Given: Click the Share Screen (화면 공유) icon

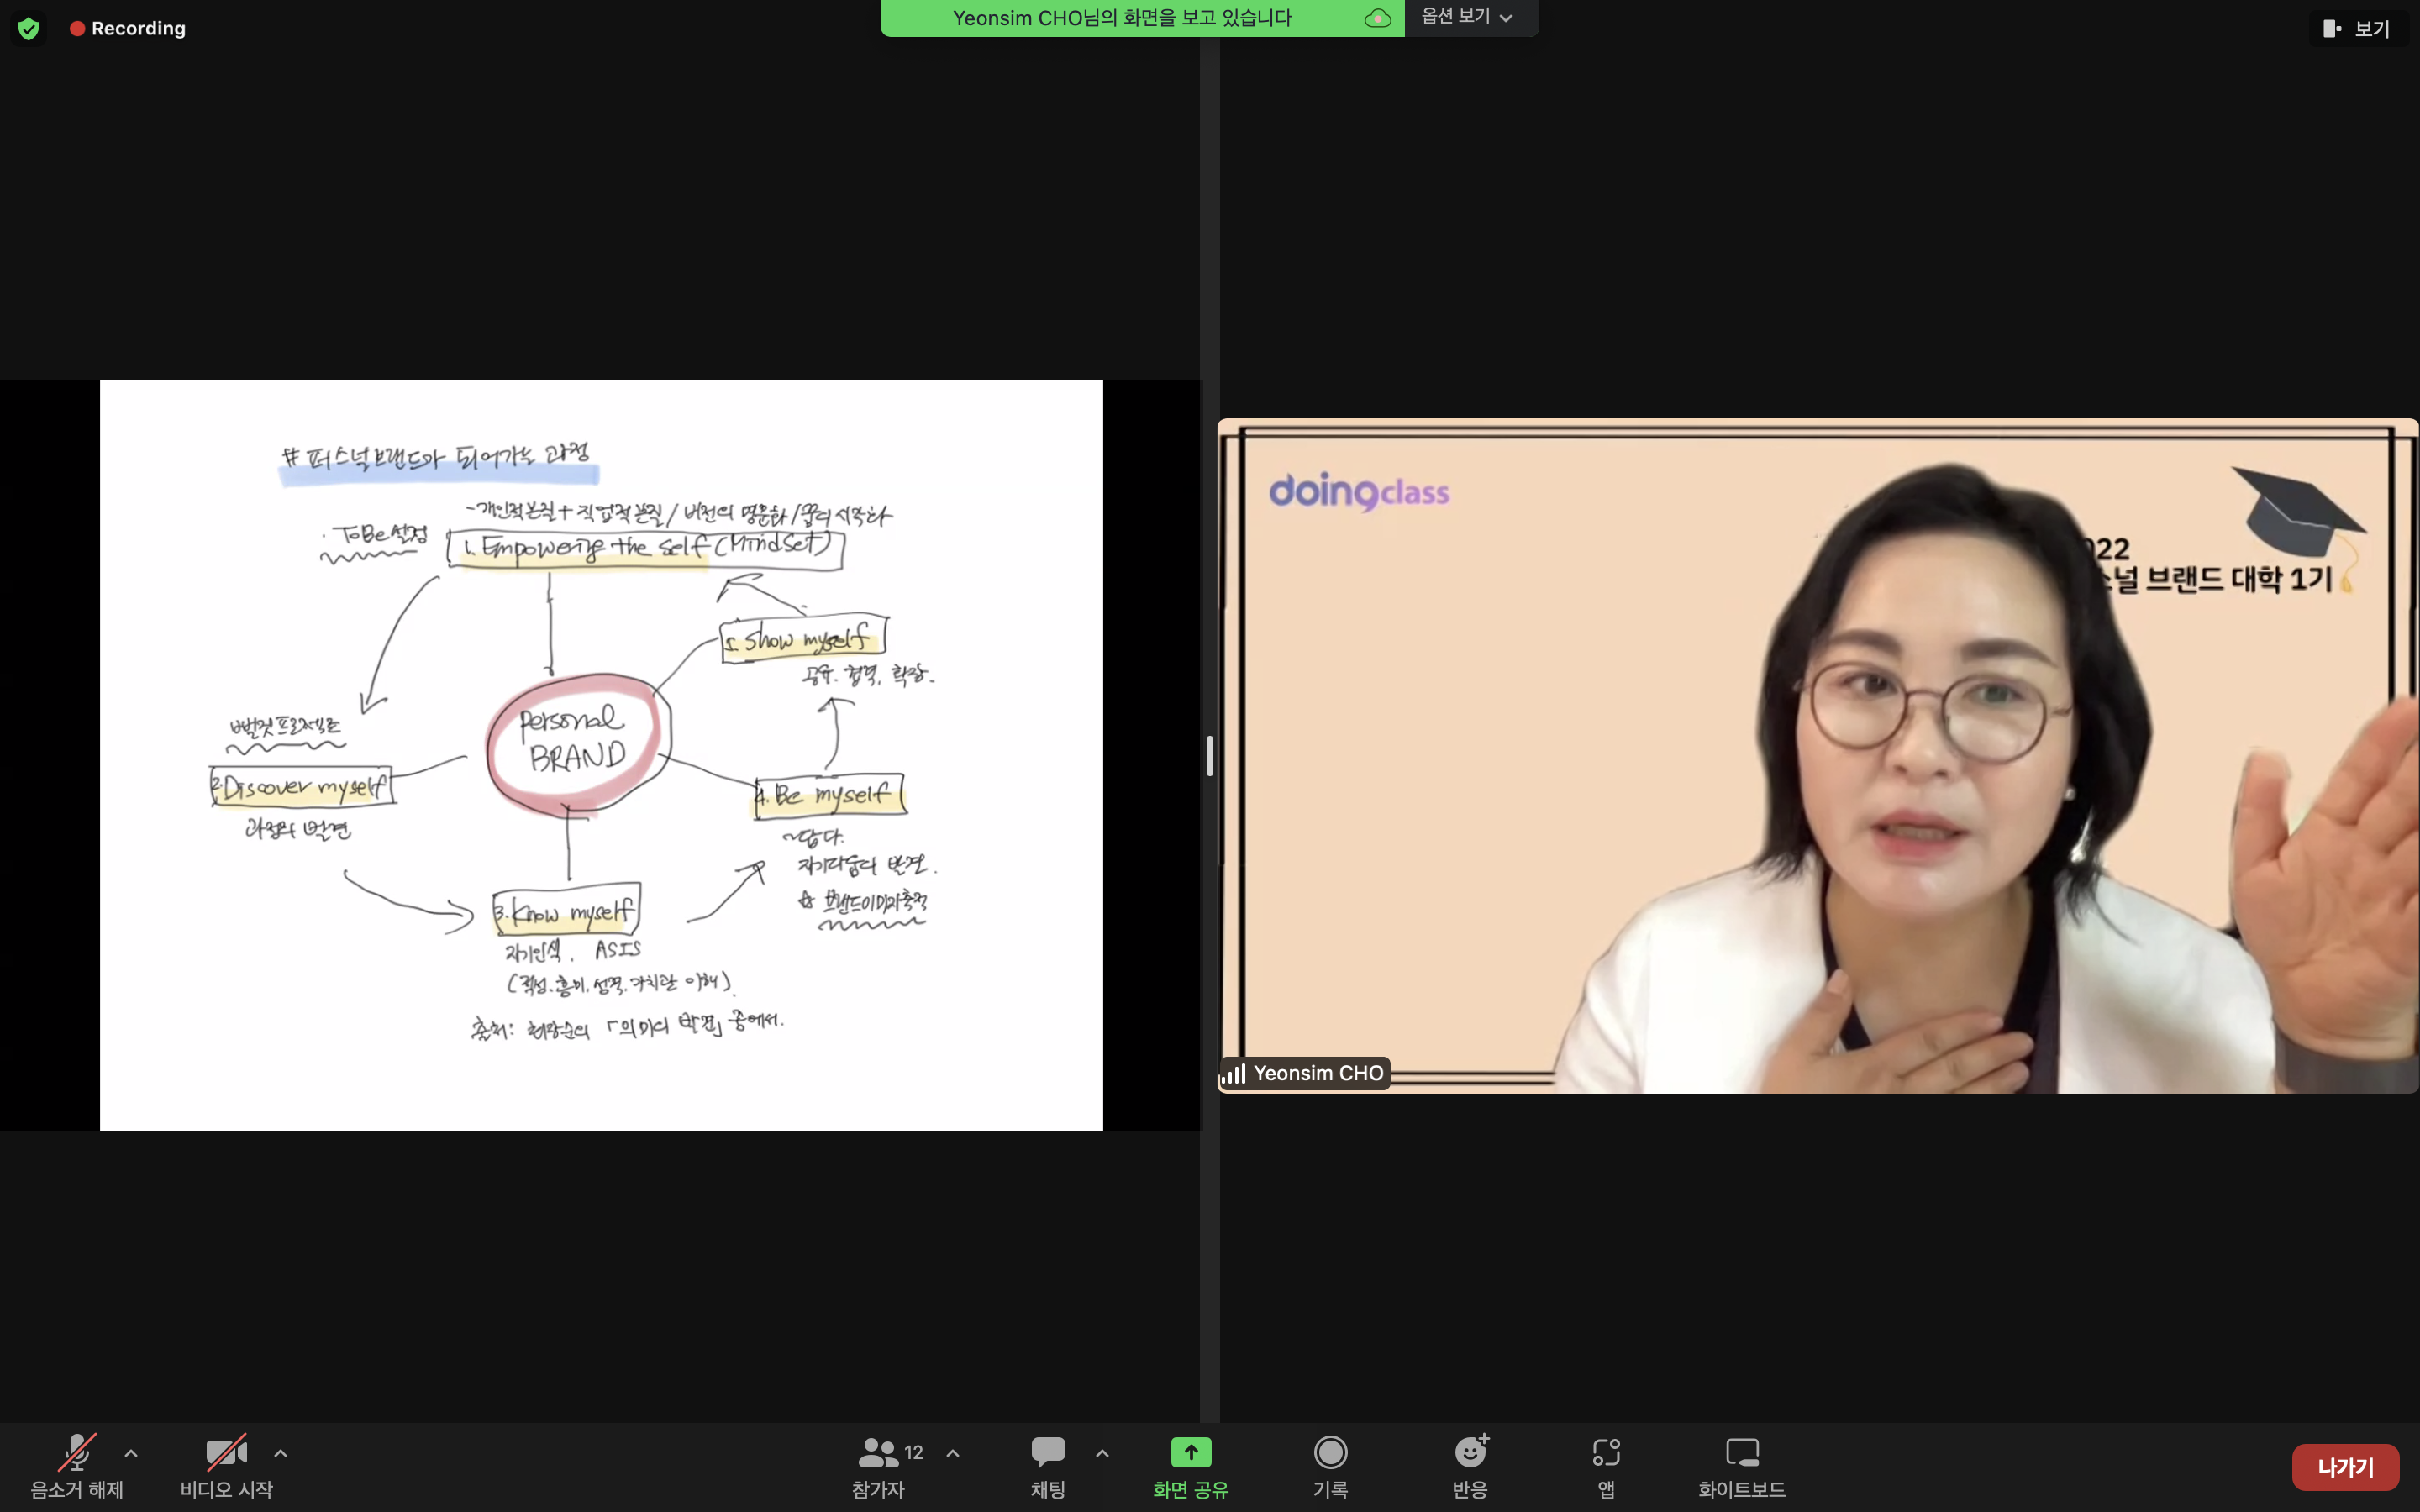Looking at the screenshot, I should coord(1190,1452).
